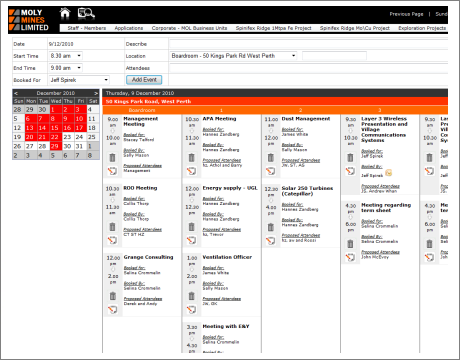Open the End Time dropdown
The height and width of the screenshot is (360, 460).
pyautogui.click(x=66, y=68)
